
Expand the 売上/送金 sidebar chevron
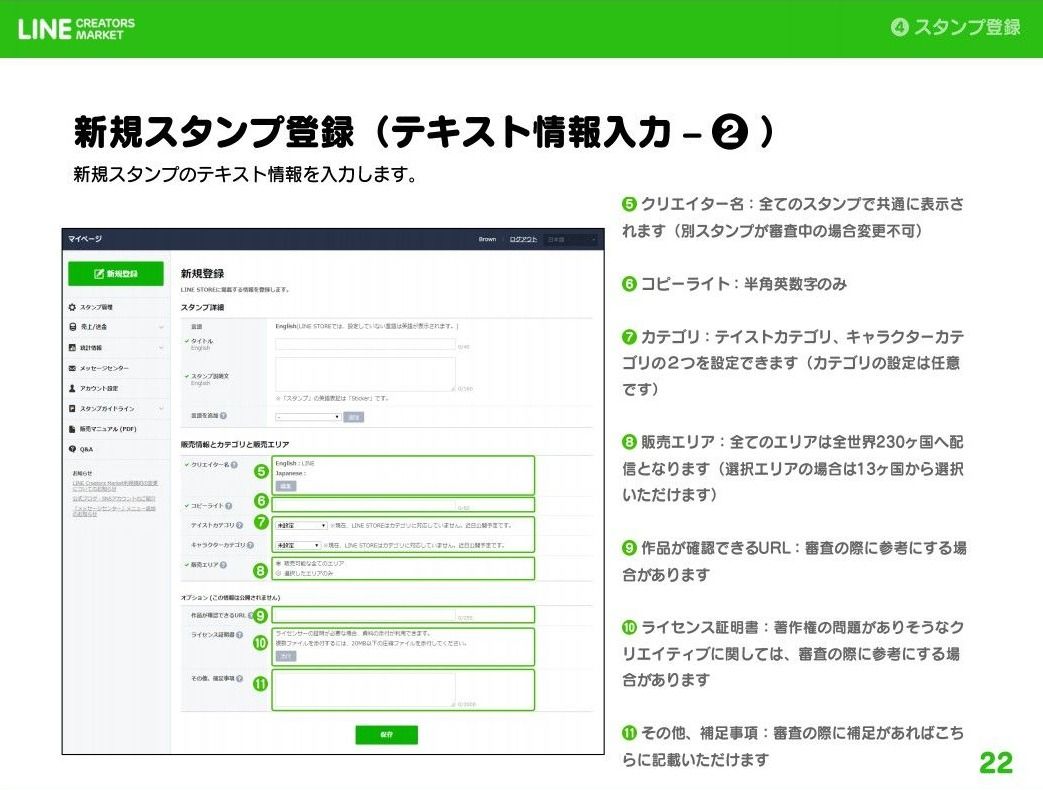161,327
